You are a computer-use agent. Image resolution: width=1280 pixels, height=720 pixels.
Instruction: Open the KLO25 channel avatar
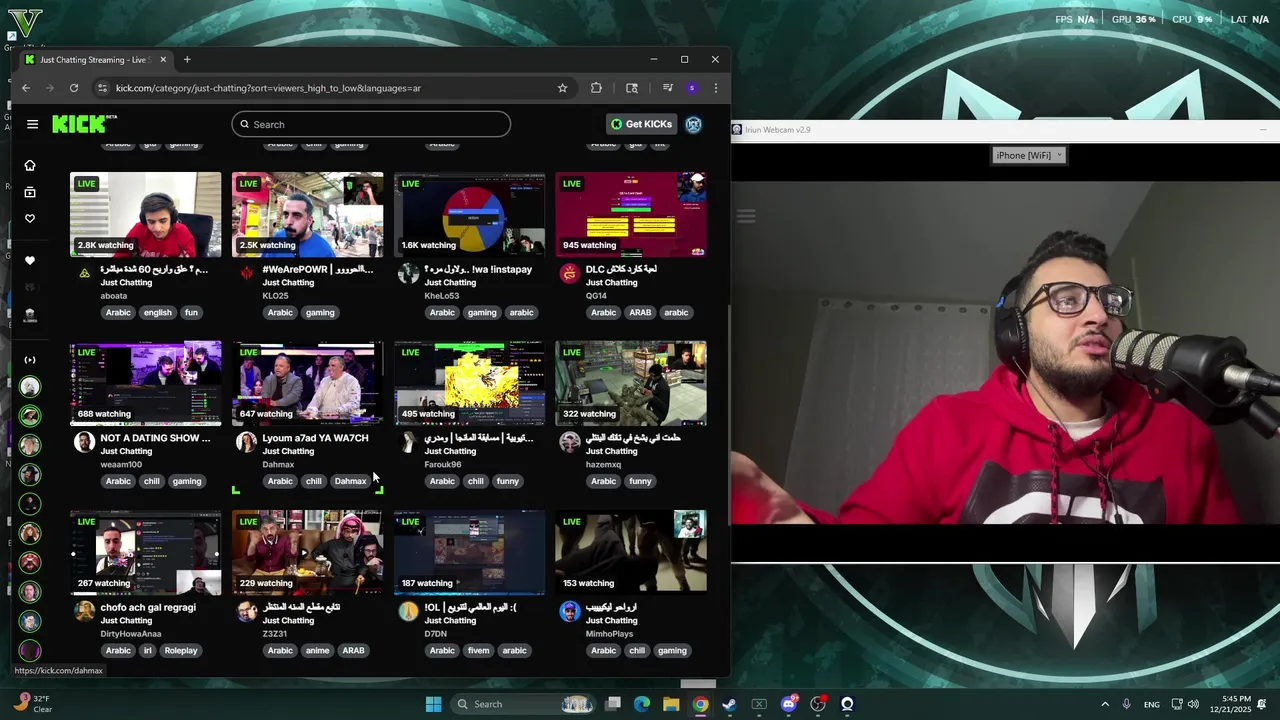pyautogui.click(x=247, y=273)
